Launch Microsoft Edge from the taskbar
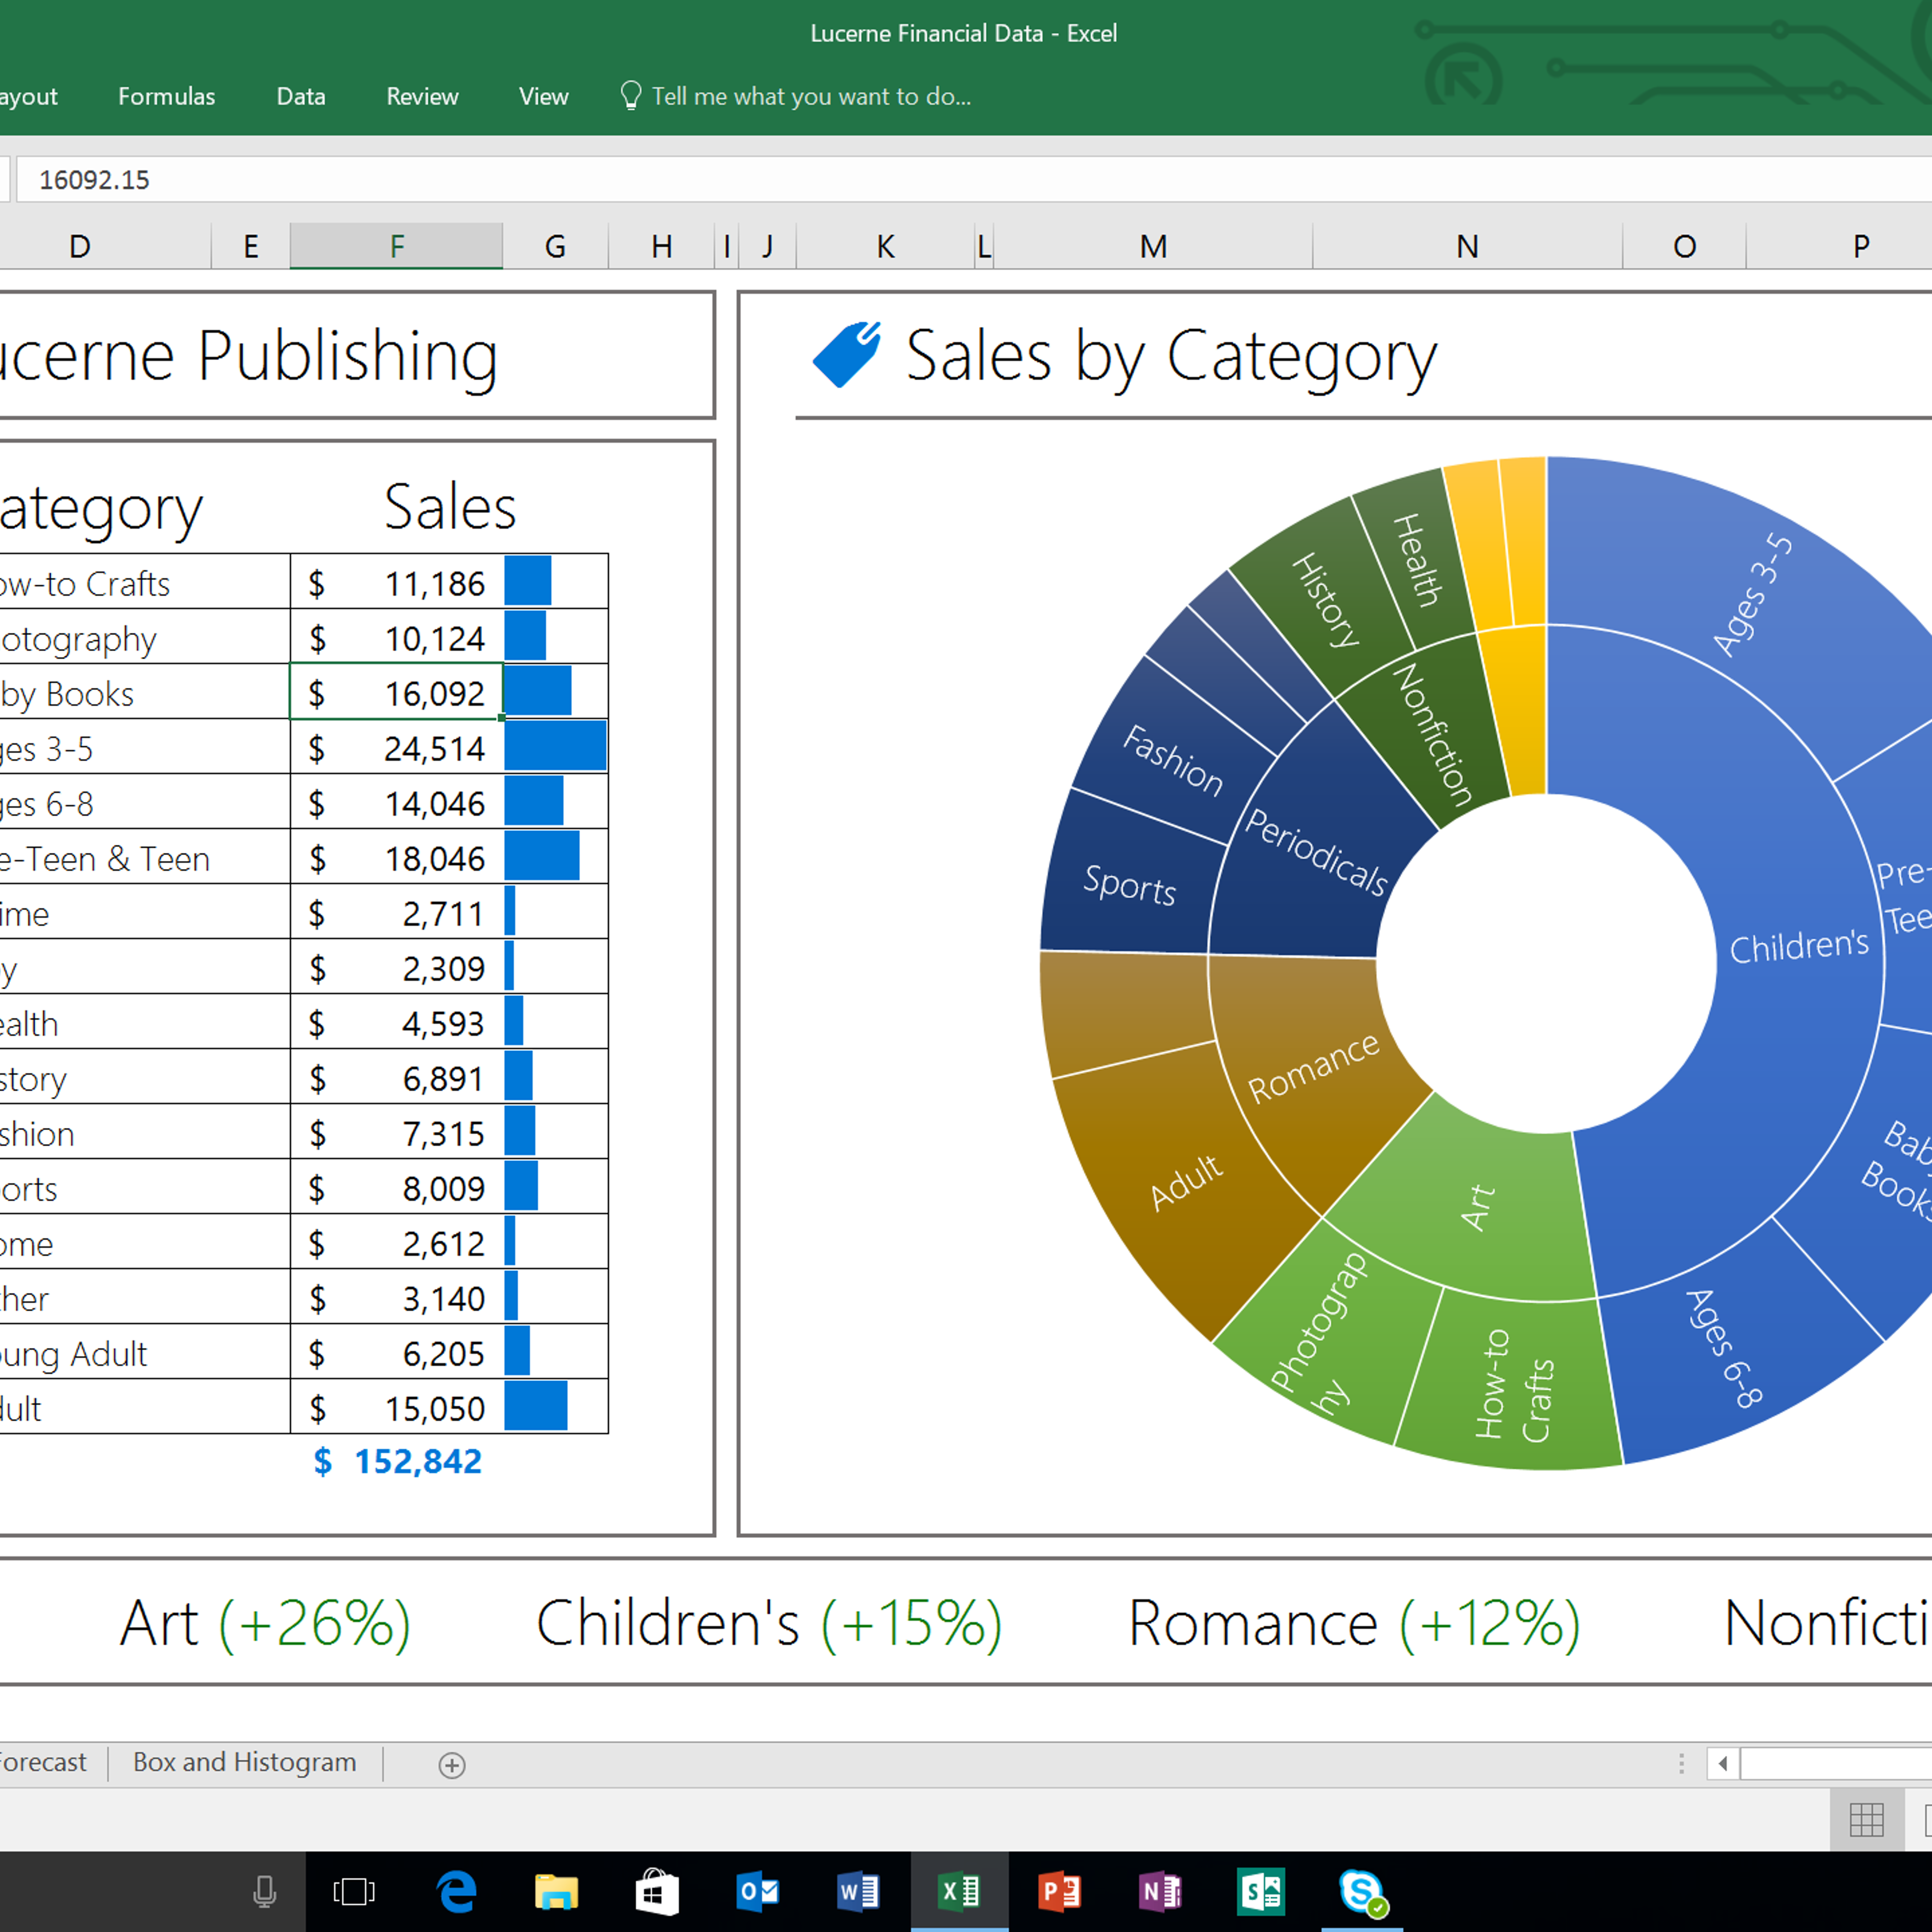Viewport: 1932px width, 1932px height. tap(457, 1891)
